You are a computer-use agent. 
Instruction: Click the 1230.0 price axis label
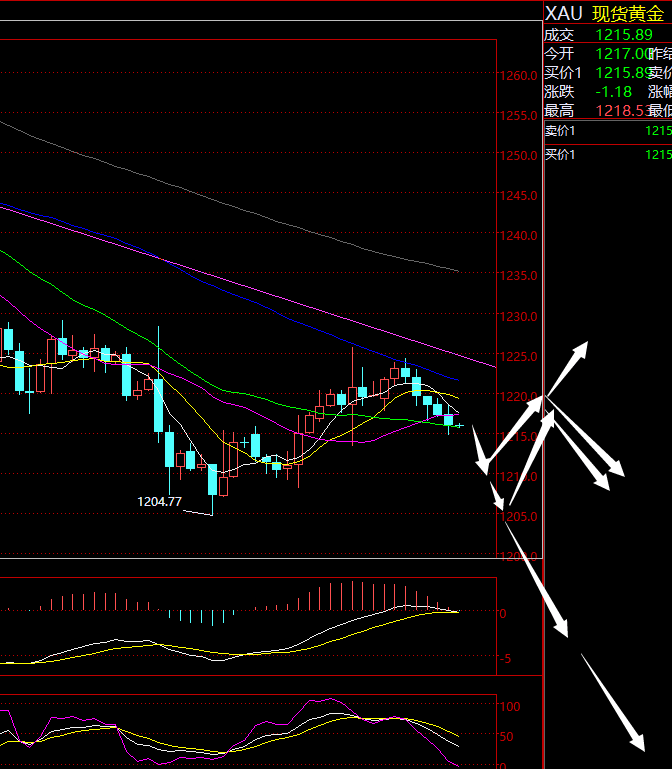(519, 316)
